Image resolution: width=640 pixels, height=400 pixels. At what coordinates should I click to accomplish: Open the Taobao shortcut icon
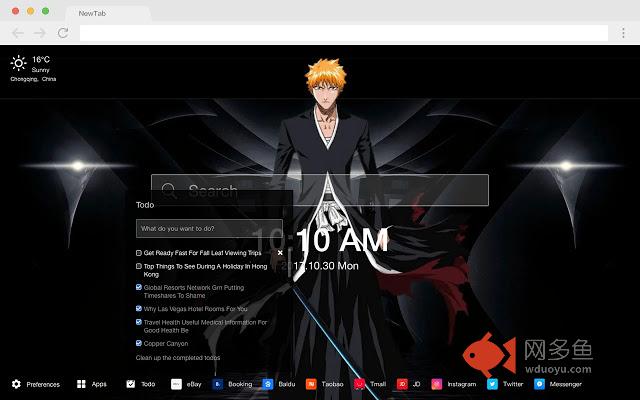(x=311, y=384)
